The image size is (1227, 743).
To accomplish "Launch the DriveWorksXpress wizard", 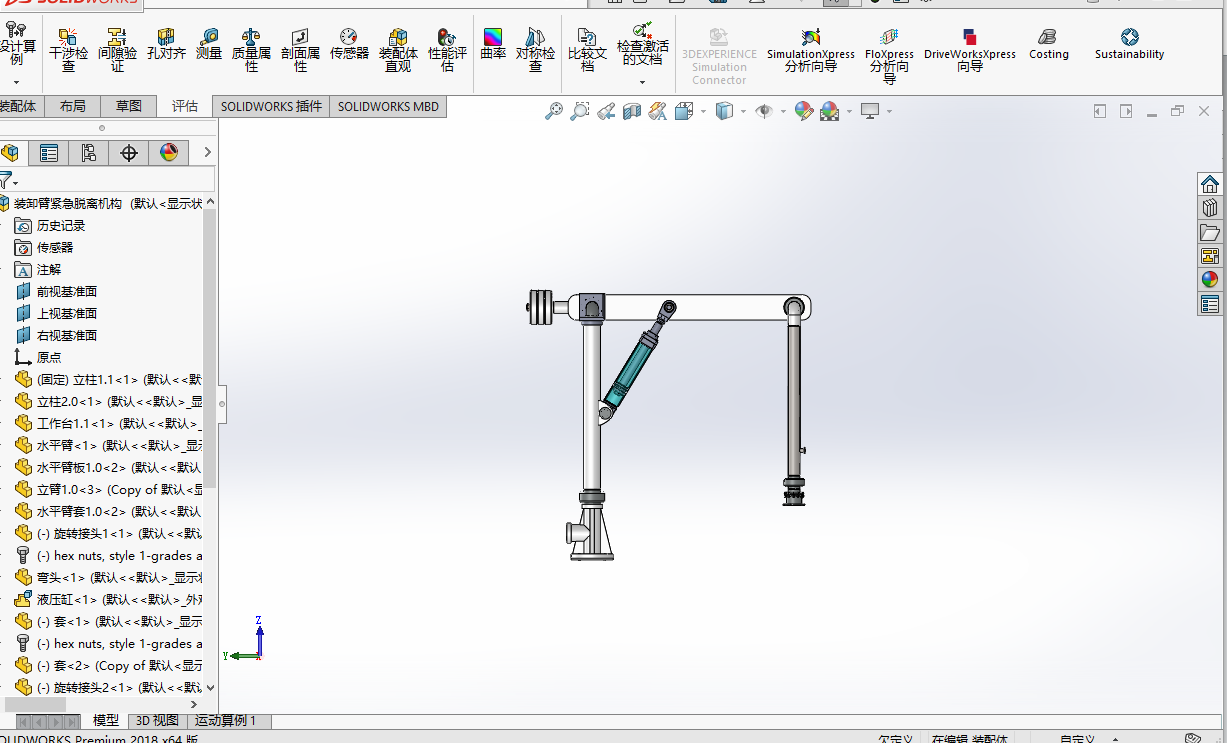I will tap(969, 51).
